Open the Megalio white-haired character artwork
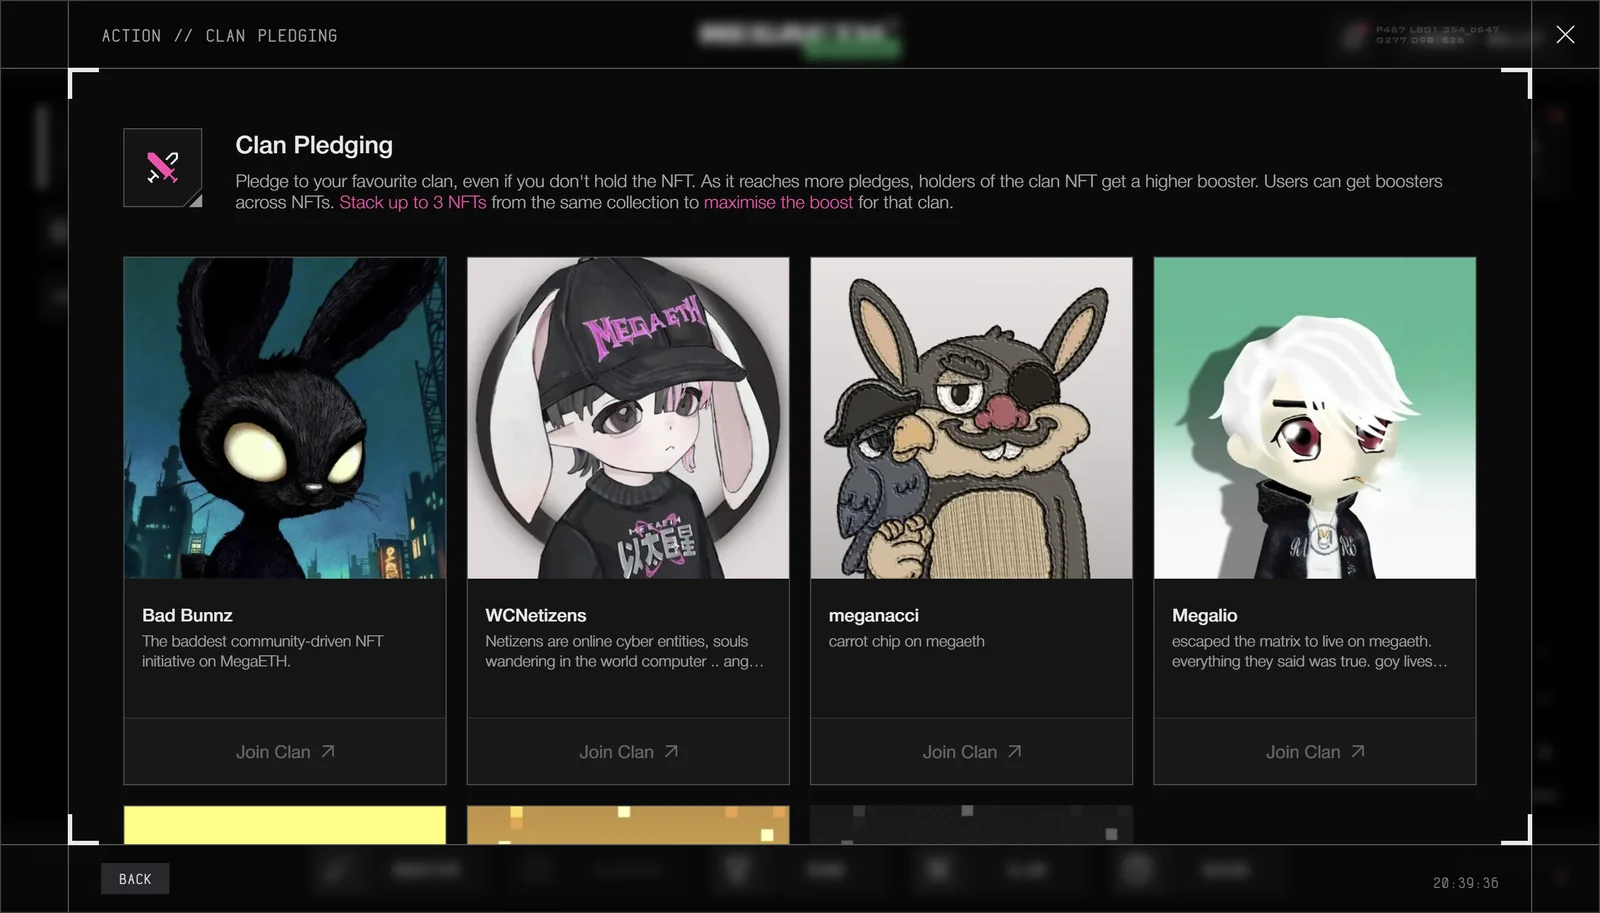The image size is (1600, 913). click(1315, 418)
